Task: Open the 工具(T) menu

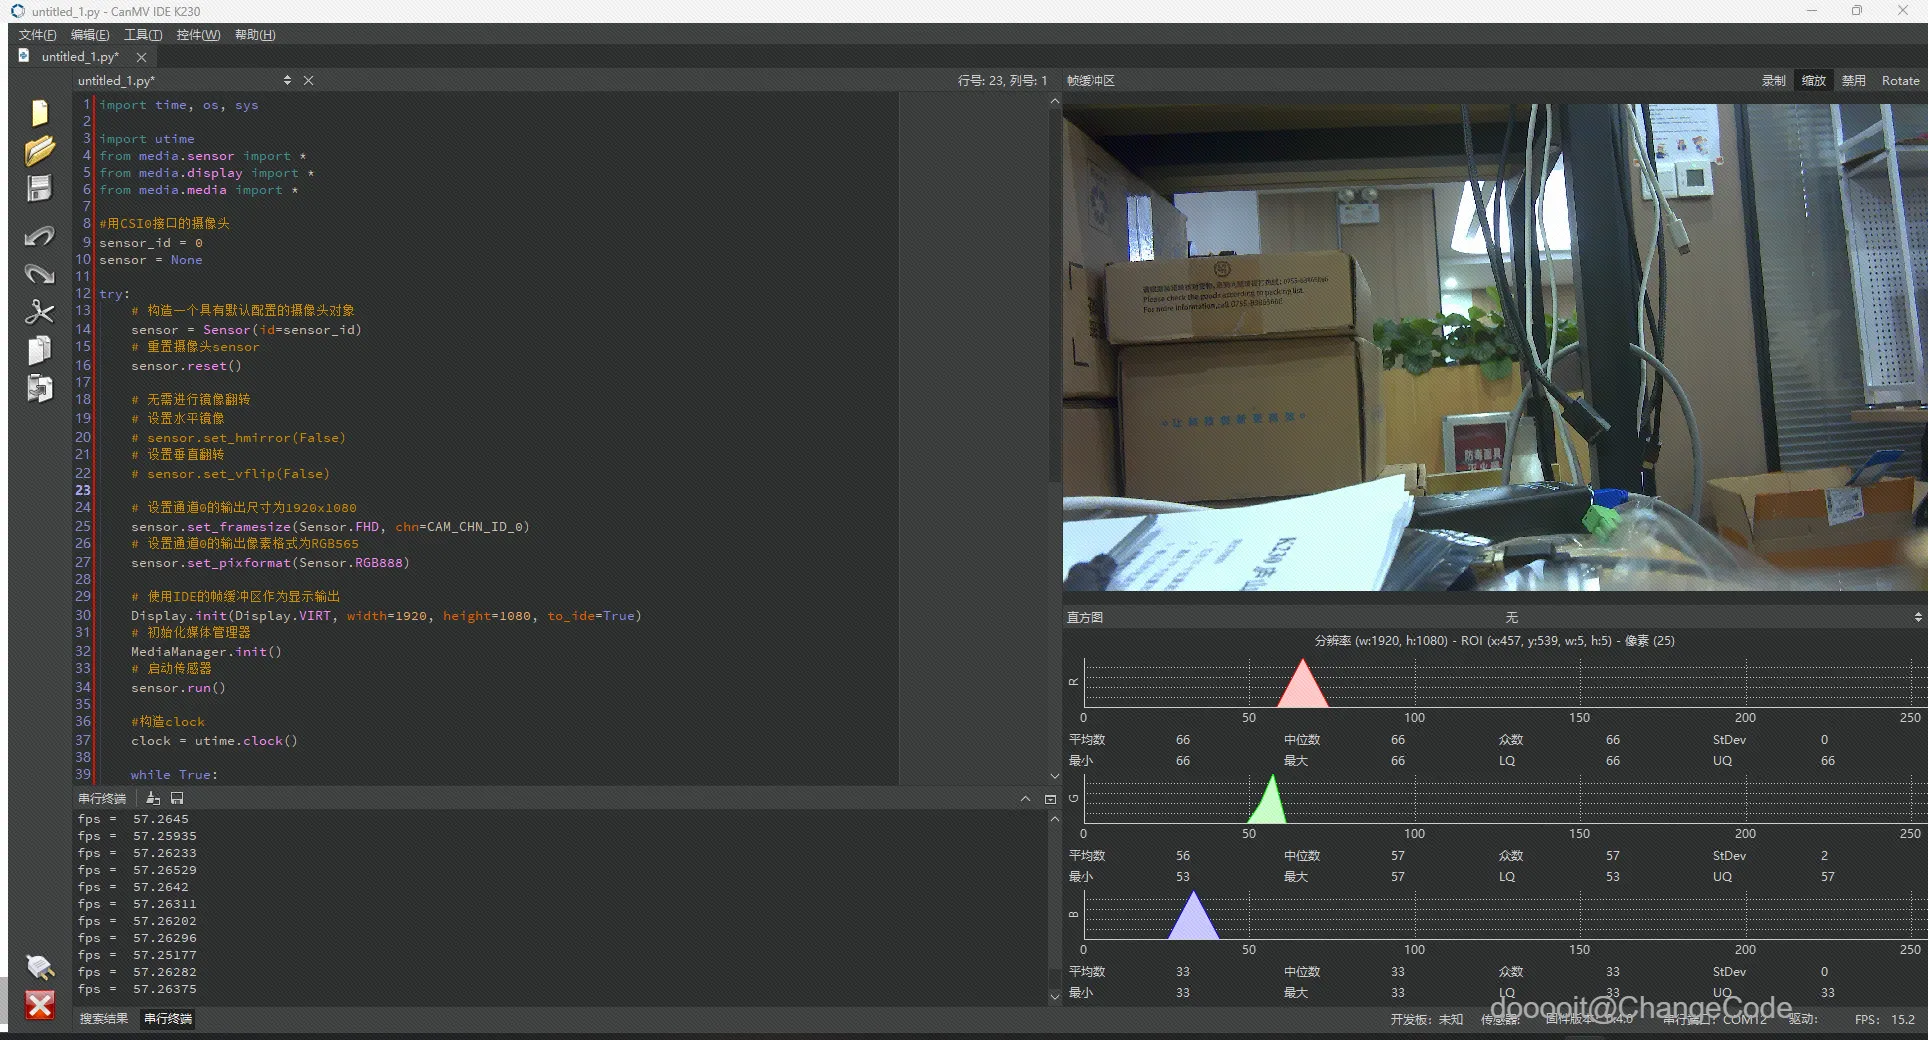Action: pyautogui.click(x=142, y=35)
